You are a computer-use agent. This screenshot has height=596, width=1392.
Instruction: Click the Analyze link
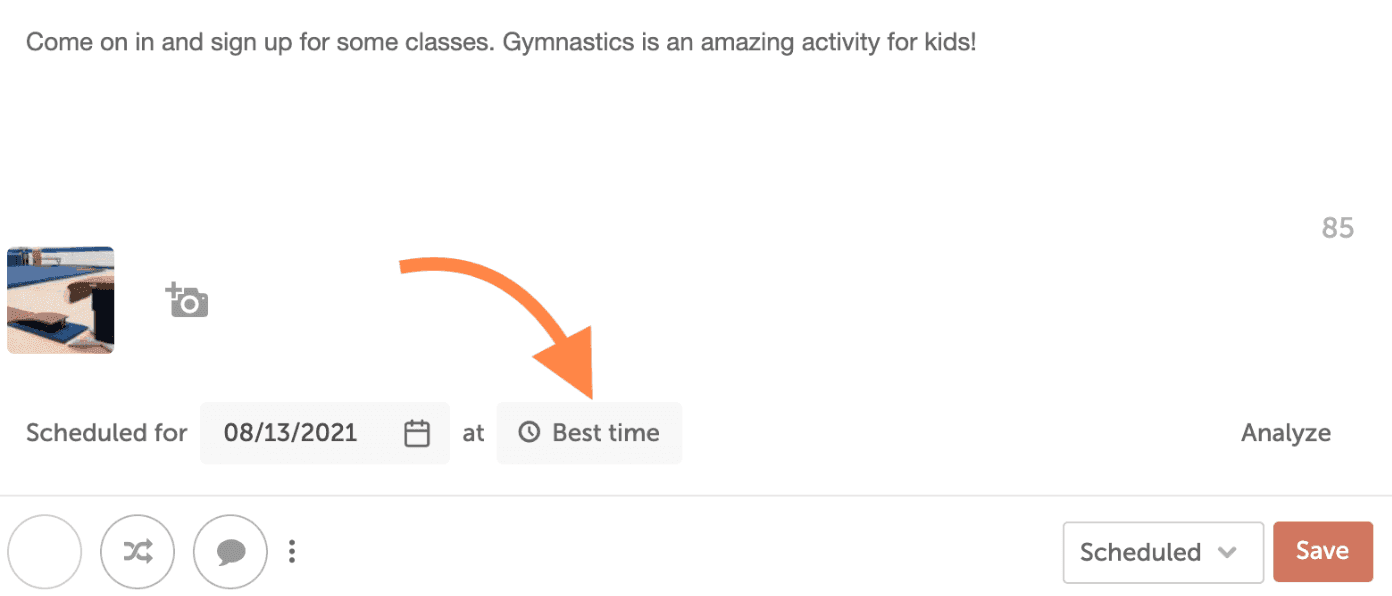point(1285,433)
